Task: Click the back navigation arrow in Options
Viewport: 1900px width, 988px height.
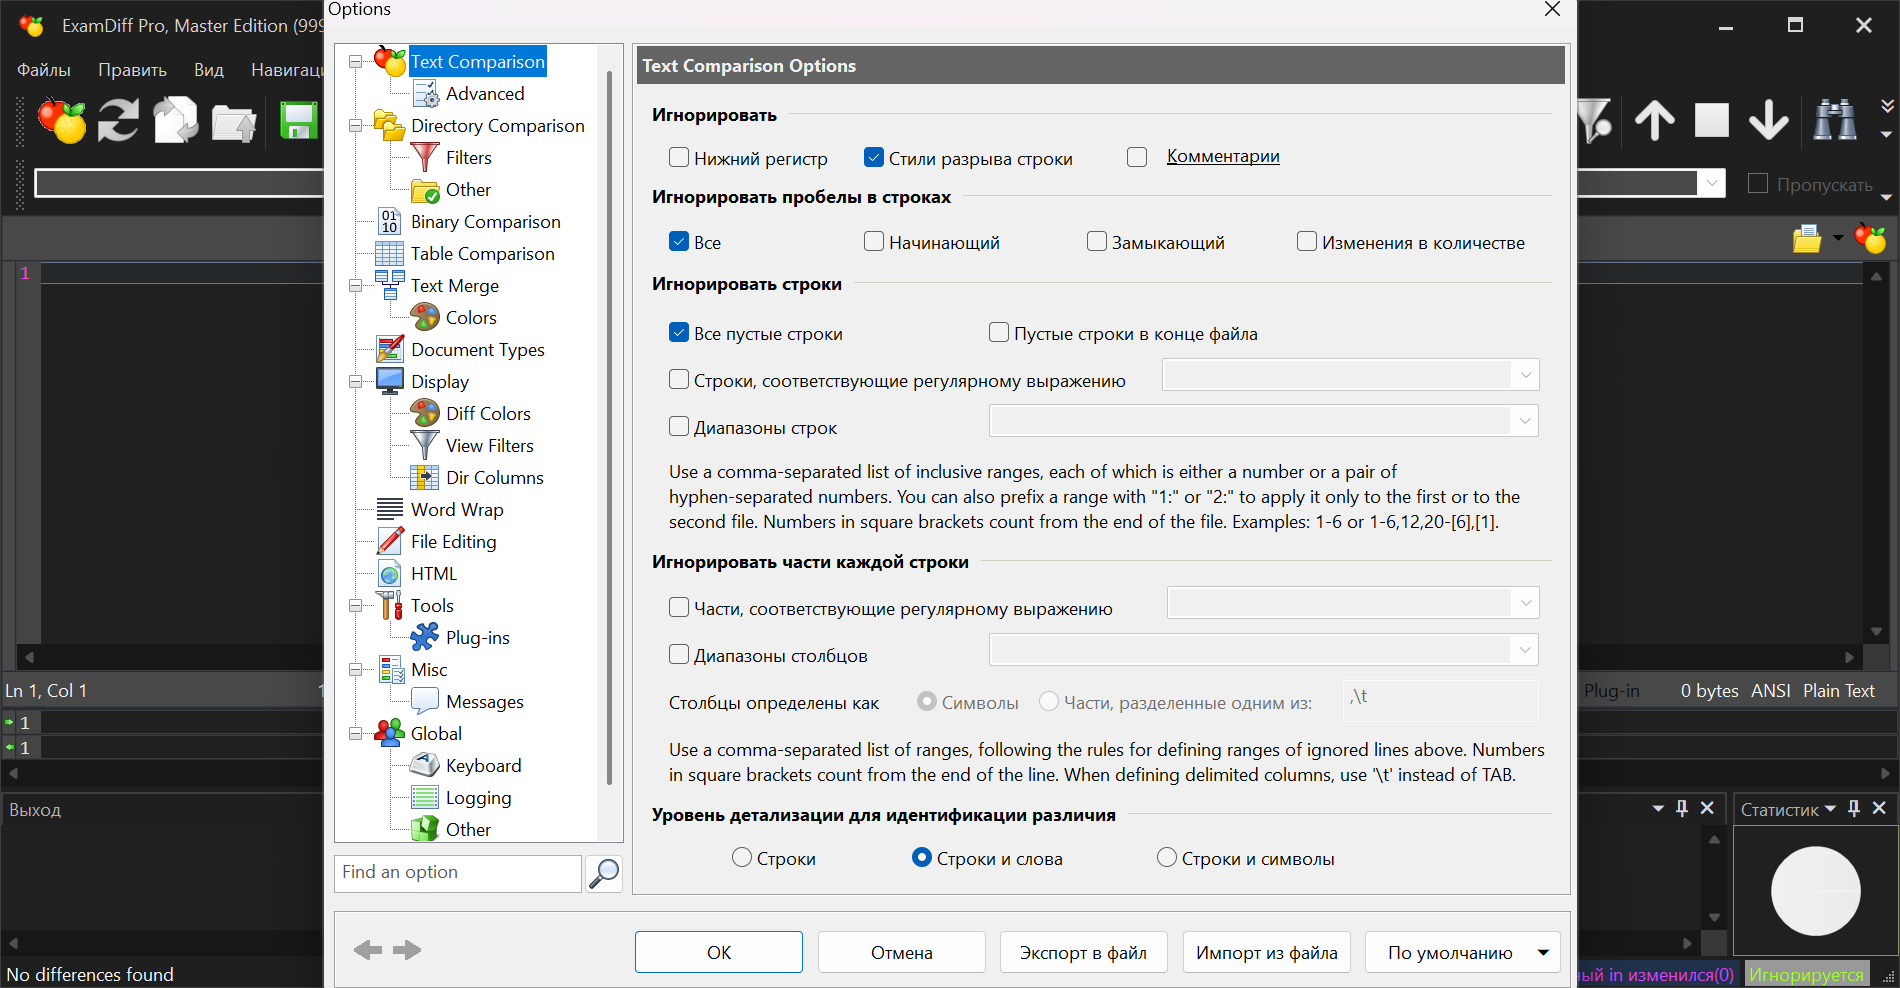Action: coord(368,950)
